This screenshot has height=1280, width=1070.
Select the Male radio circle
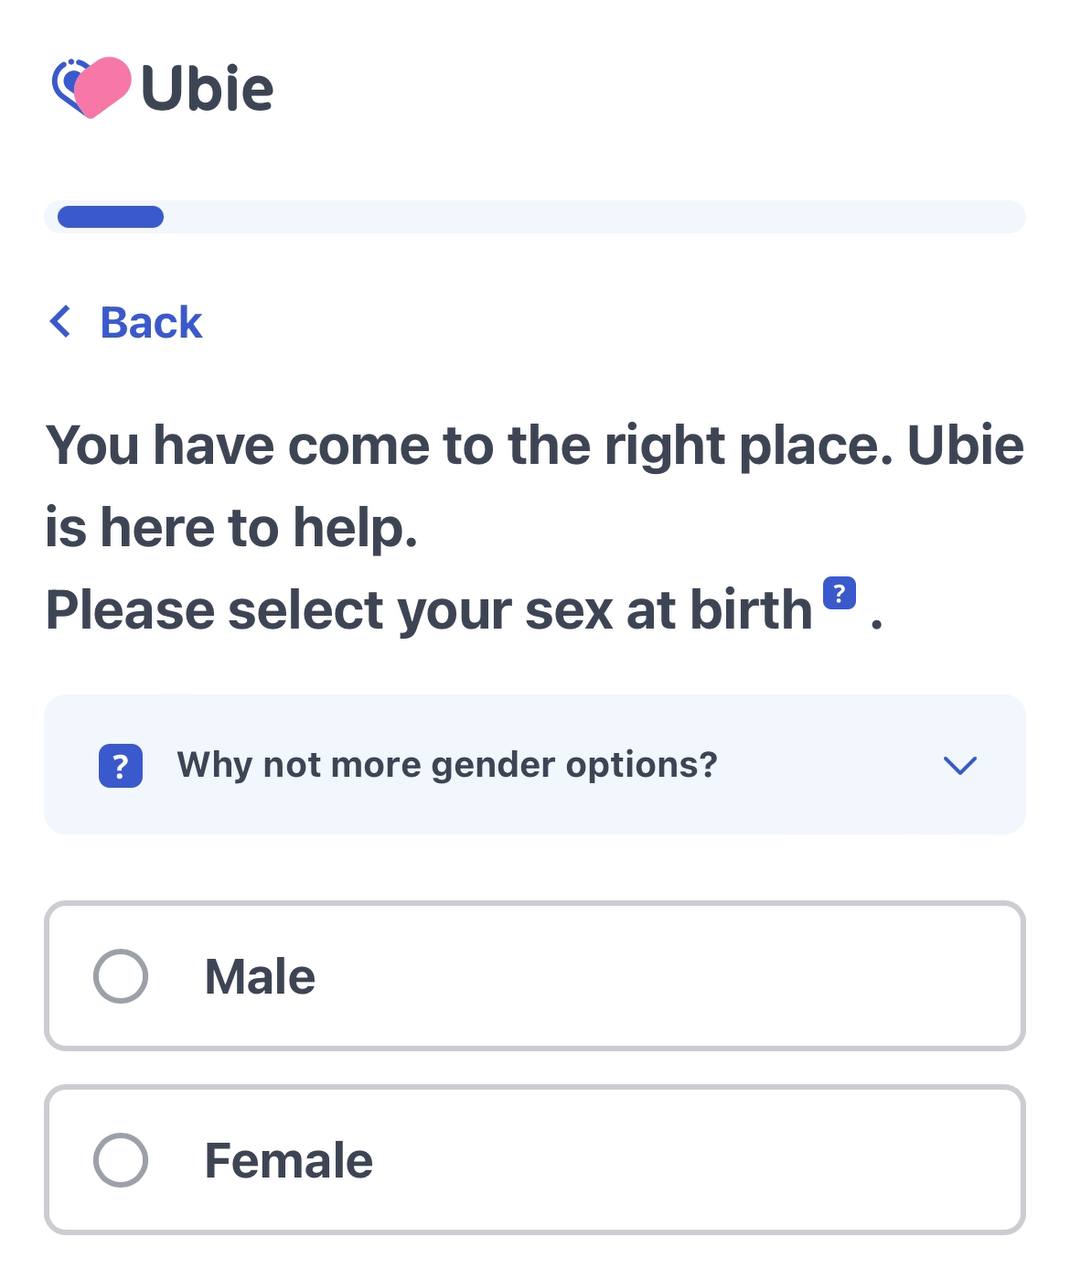[121, 976]
